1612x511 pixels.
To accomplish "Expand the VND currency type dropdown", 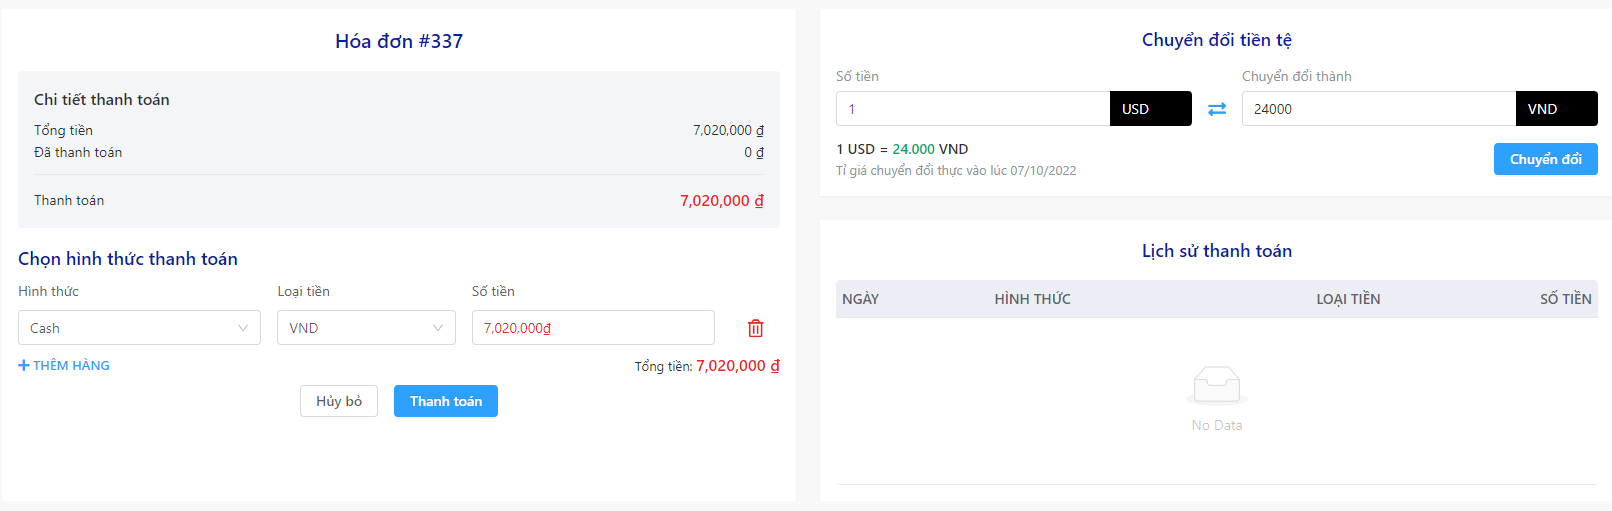I will (x=366, y=328).
